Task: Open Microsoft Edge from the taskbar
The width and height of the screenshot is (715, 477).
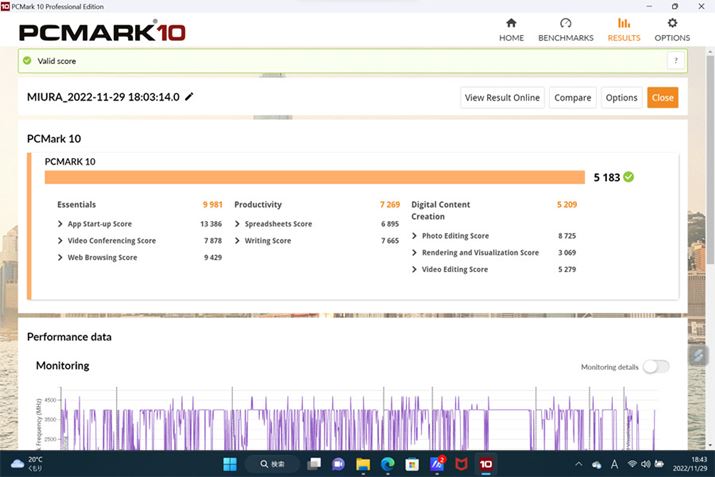Action: (387, 464)
